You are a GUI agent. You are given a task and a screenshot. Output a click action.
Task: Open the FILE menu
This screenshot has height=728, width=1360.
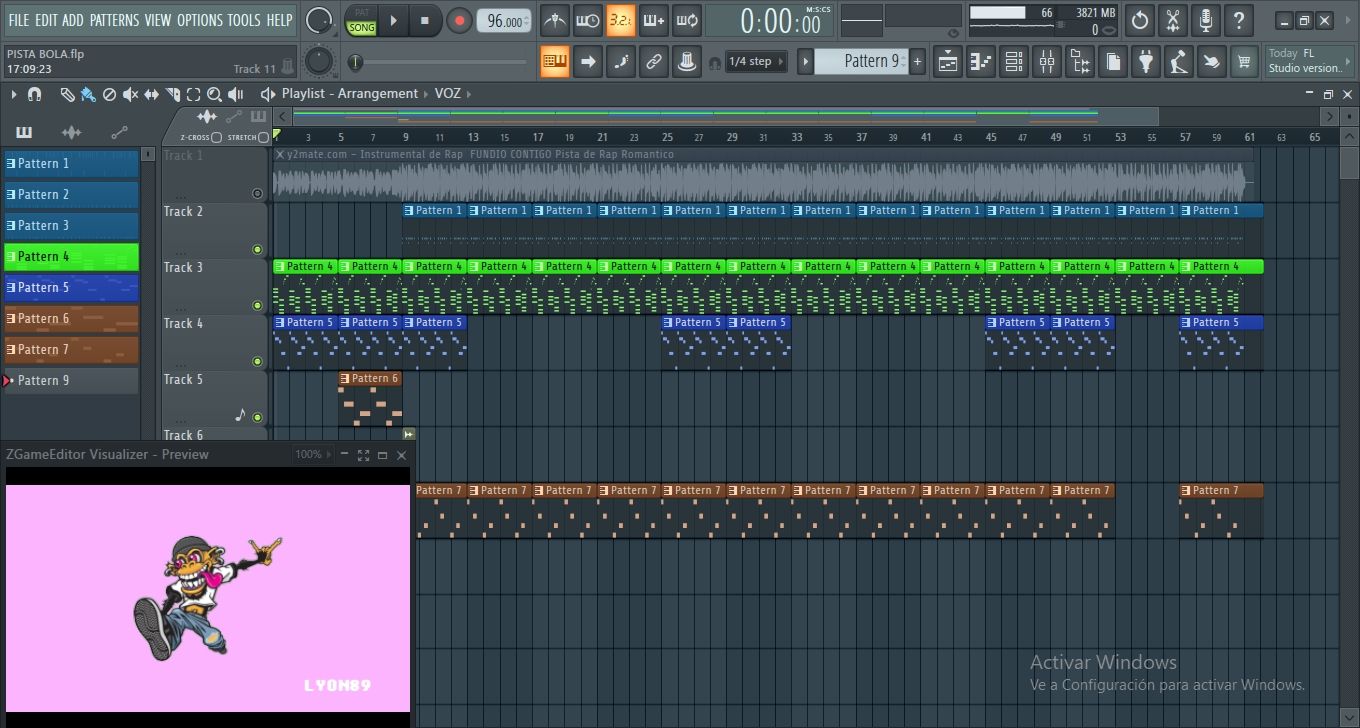pos(18,20)
